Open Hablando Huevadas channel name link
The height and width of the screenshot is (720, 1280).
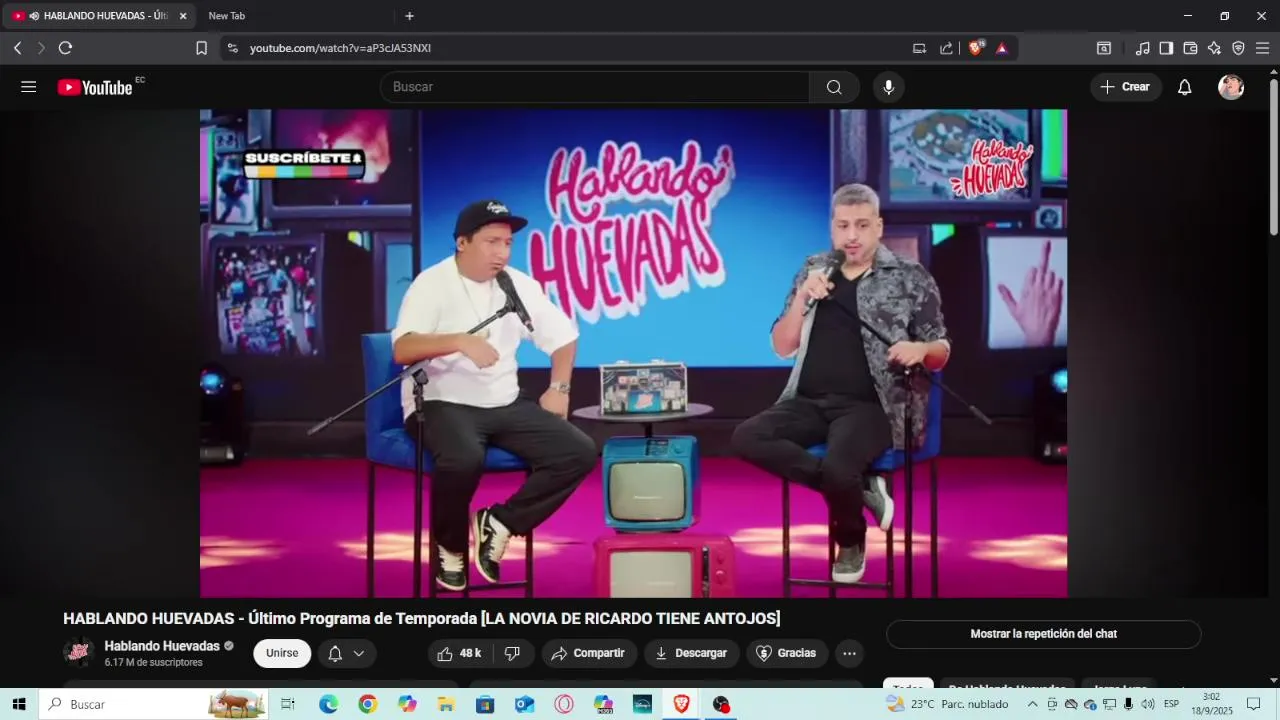162,646
